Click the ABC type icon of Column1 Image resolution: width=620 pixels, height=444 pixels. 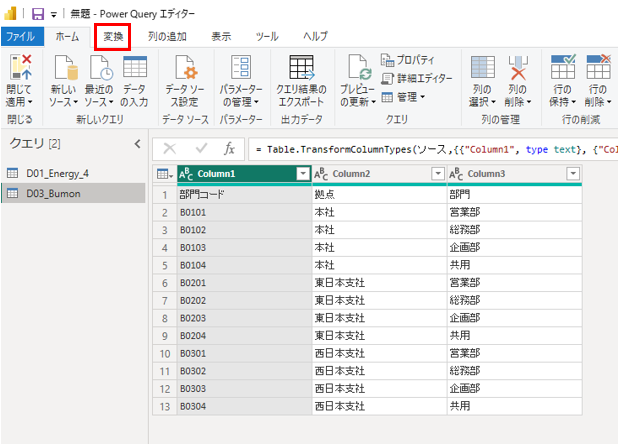pos(186,174)
